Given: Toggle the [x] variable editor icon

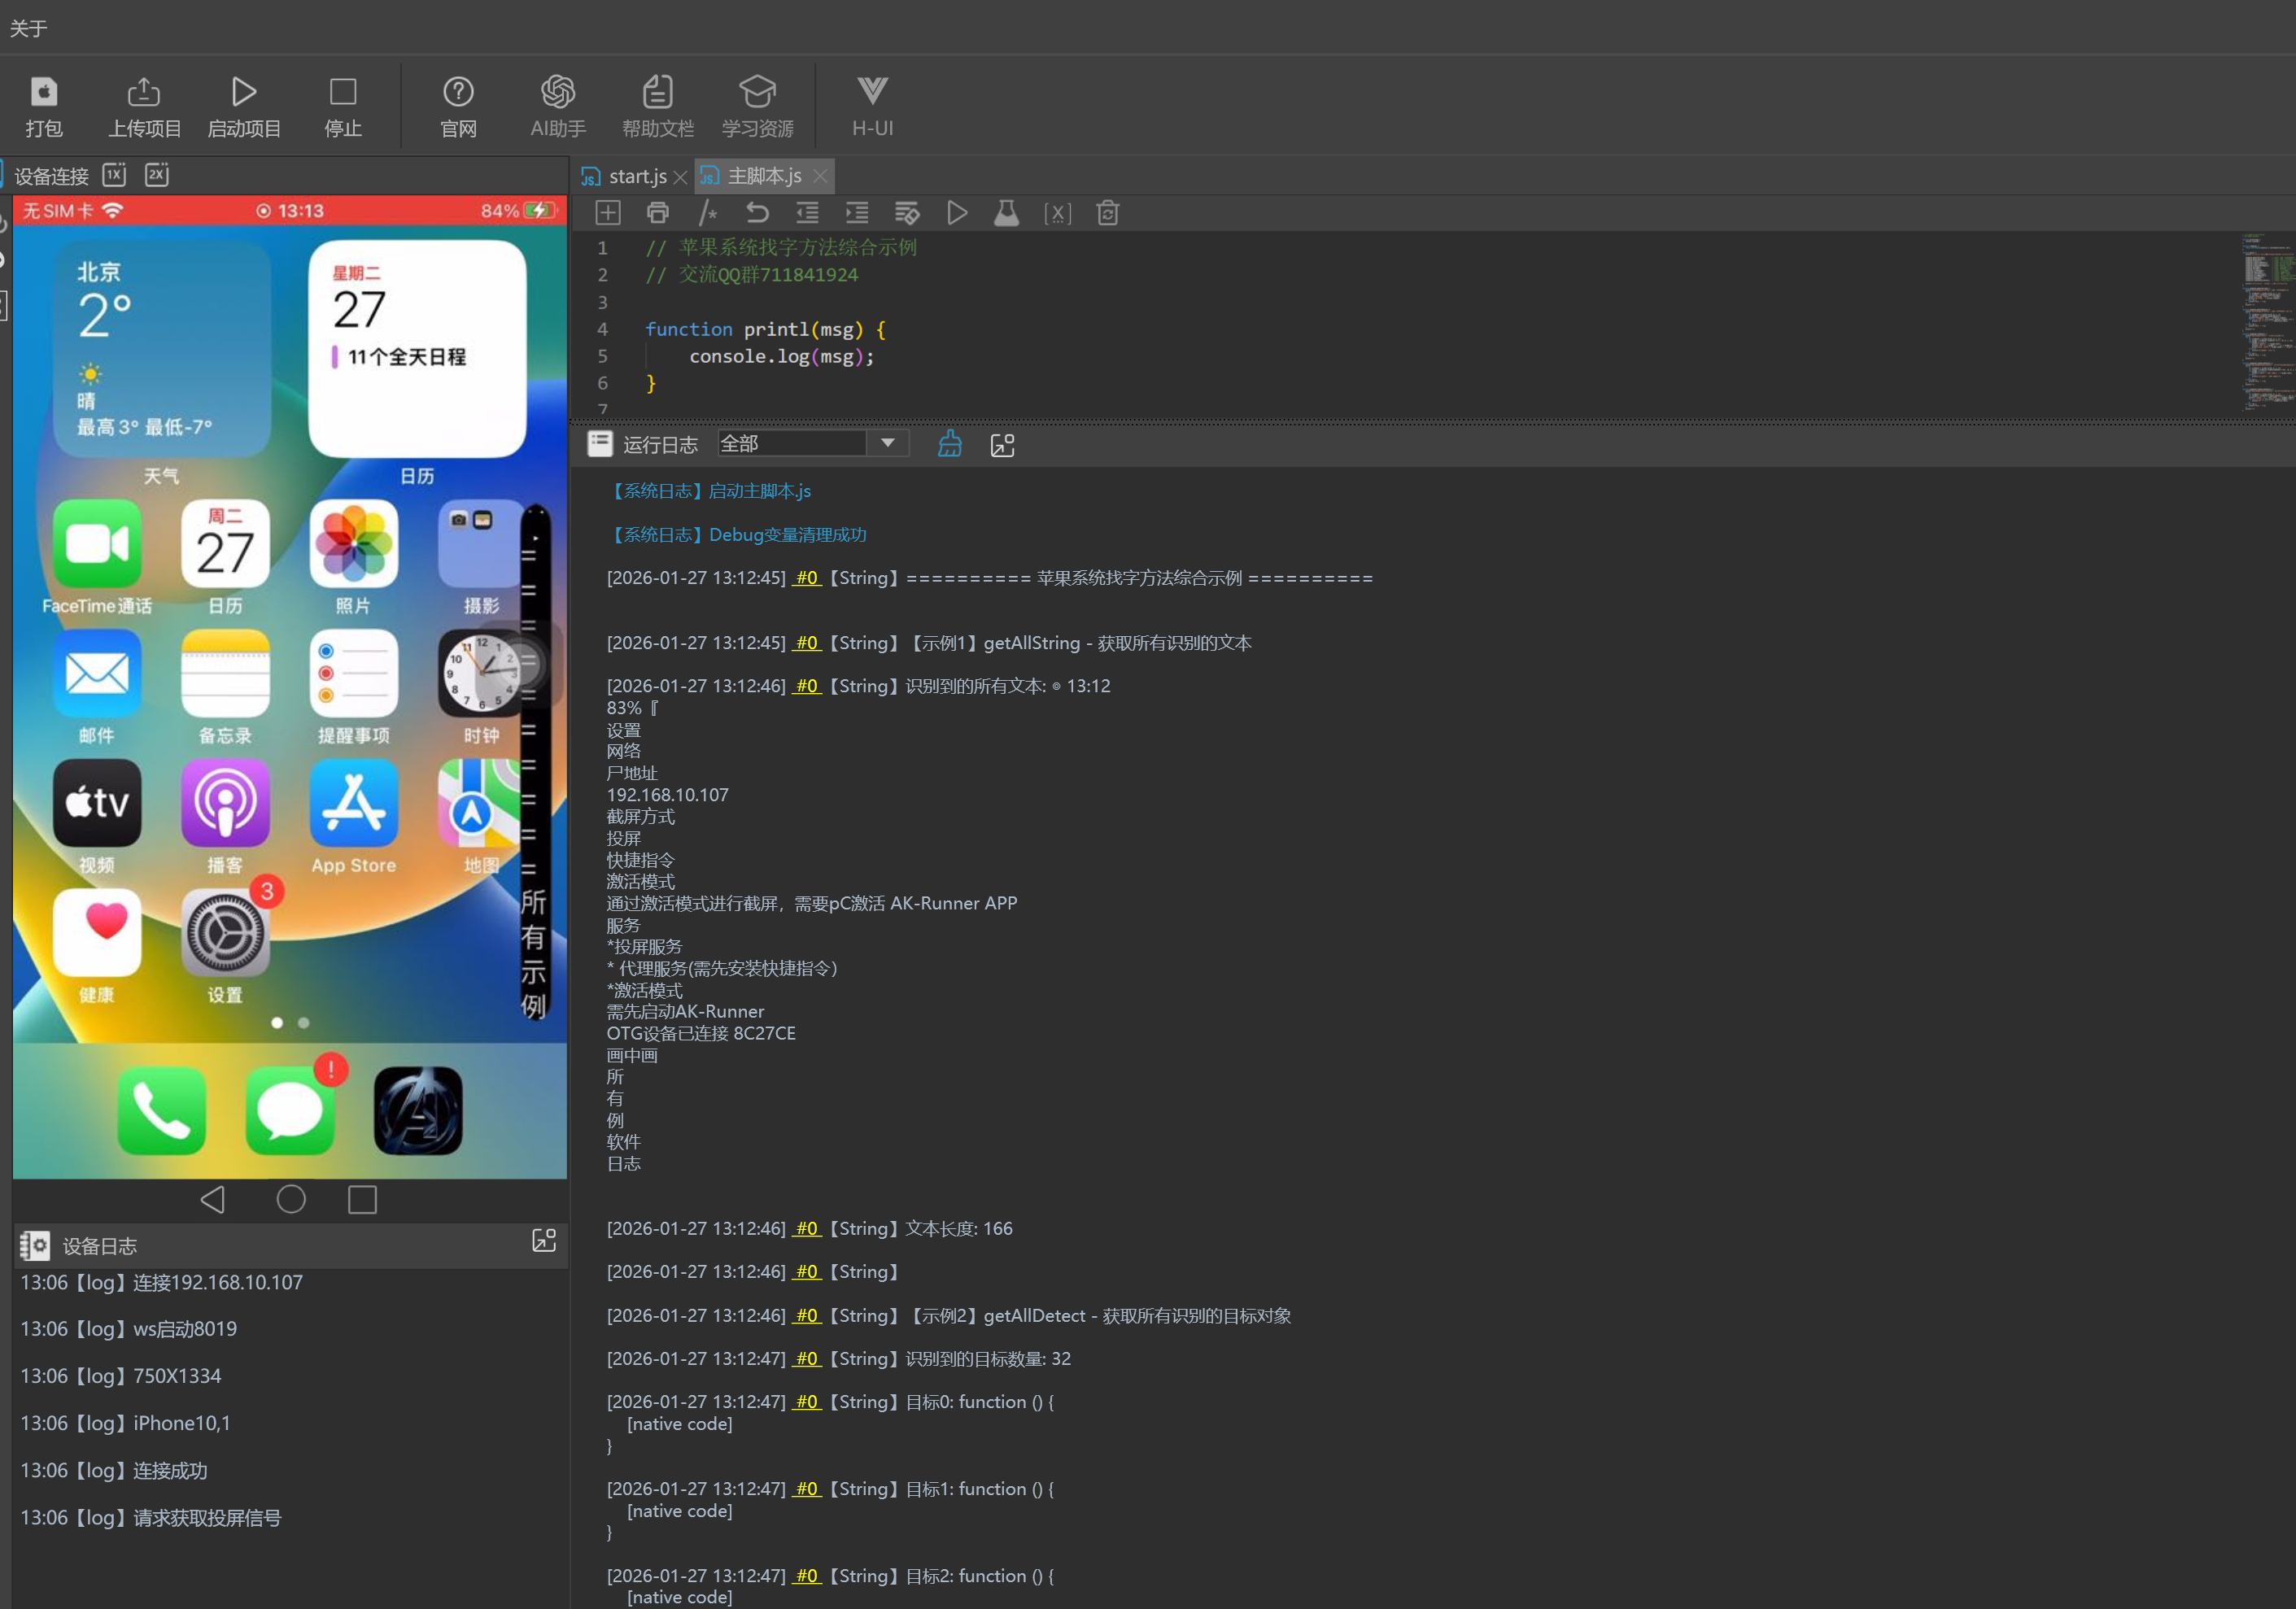Looking at the screenshot, I should (x=1057, y=213).
